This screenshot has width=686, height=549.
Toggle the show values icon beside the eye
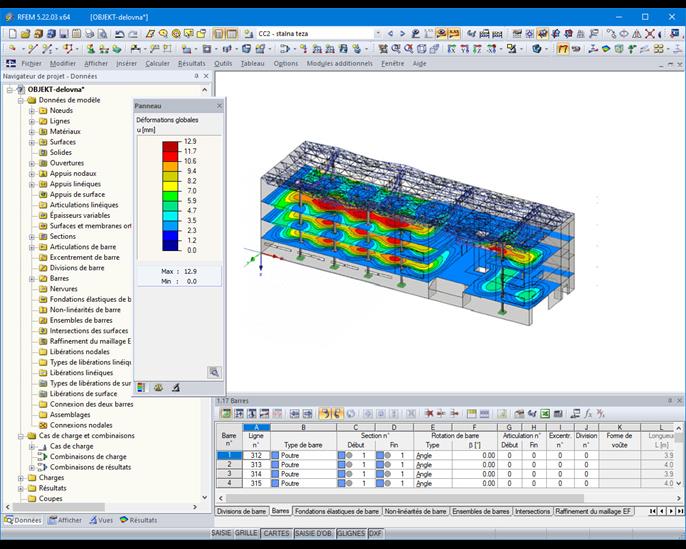(454, 34)
